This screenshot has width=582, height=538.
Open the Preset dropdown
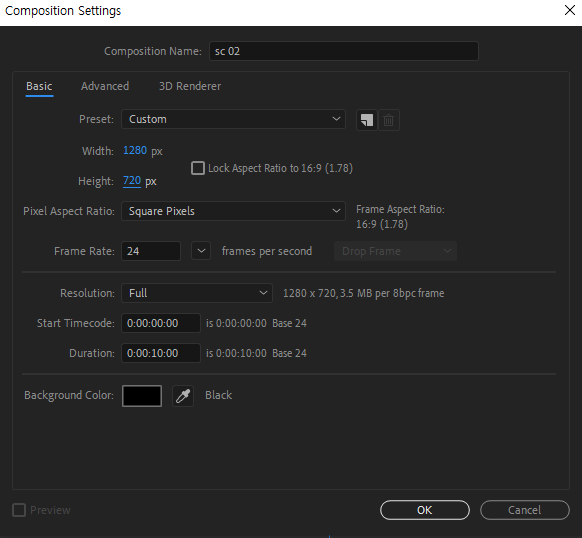[x=233, y=119]
